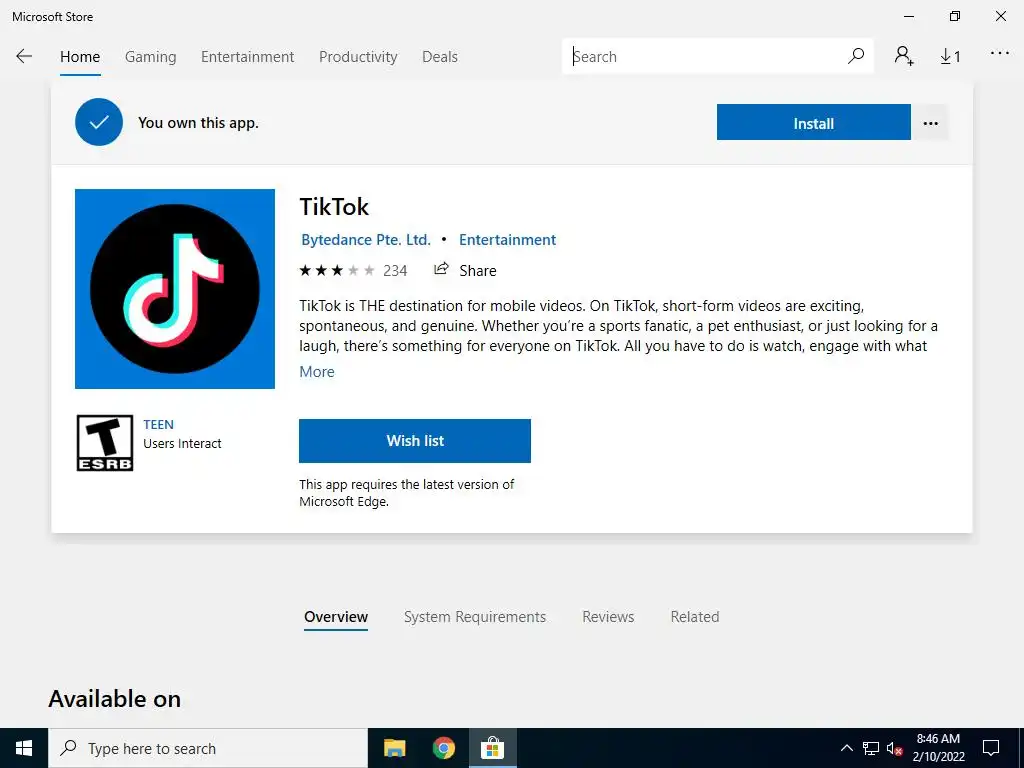Click the TEEN rating link
Image resolution: width=1024 pixels, height=768 pixels.
159,424
